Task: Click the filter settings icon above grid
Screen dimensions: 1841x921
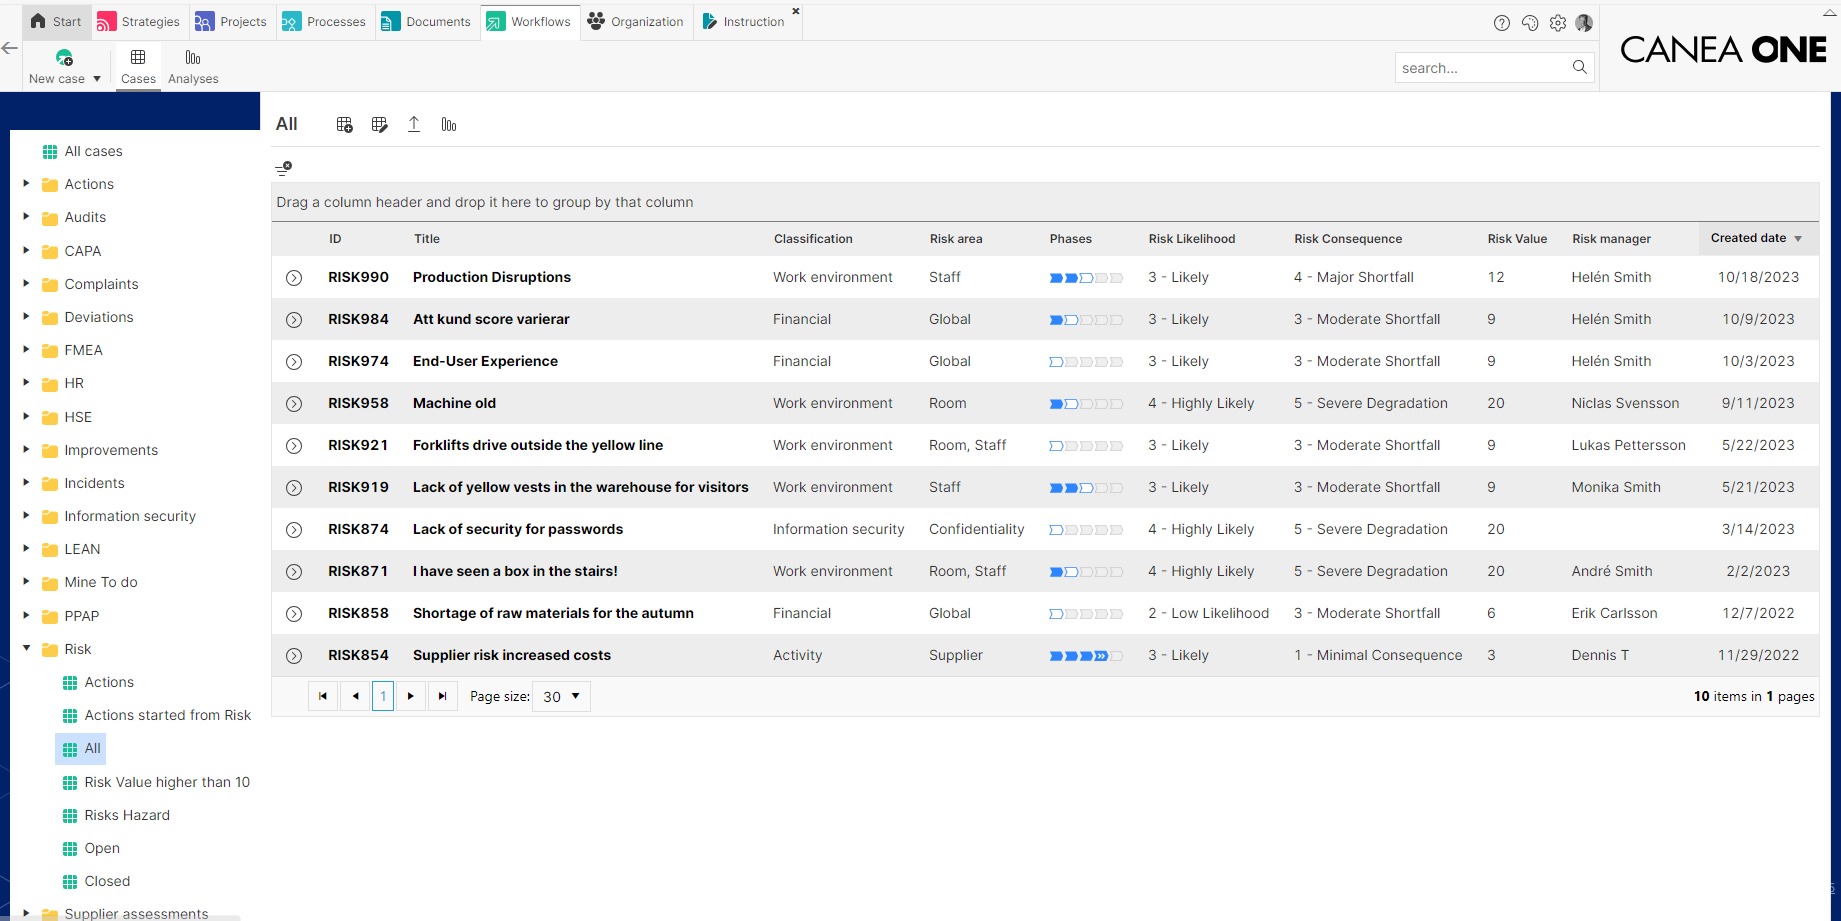Action: 284,168
